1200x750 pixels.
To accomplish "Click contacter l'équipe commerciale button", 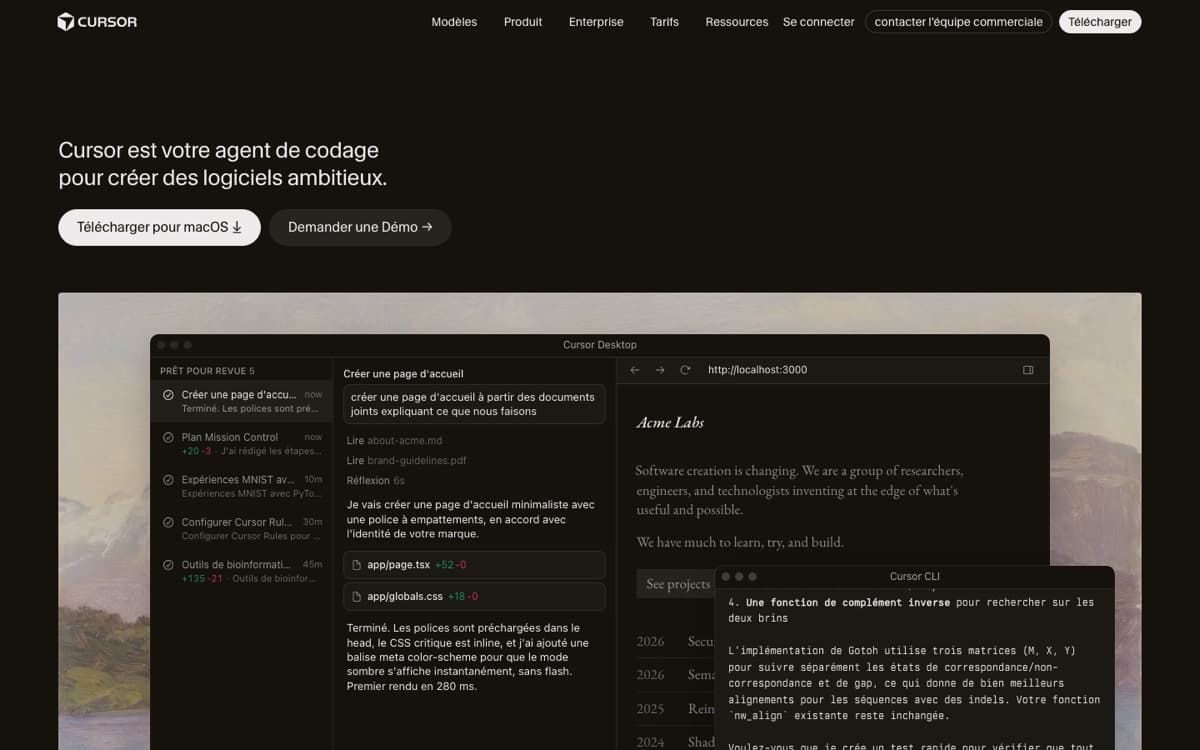I will [958, 22].
